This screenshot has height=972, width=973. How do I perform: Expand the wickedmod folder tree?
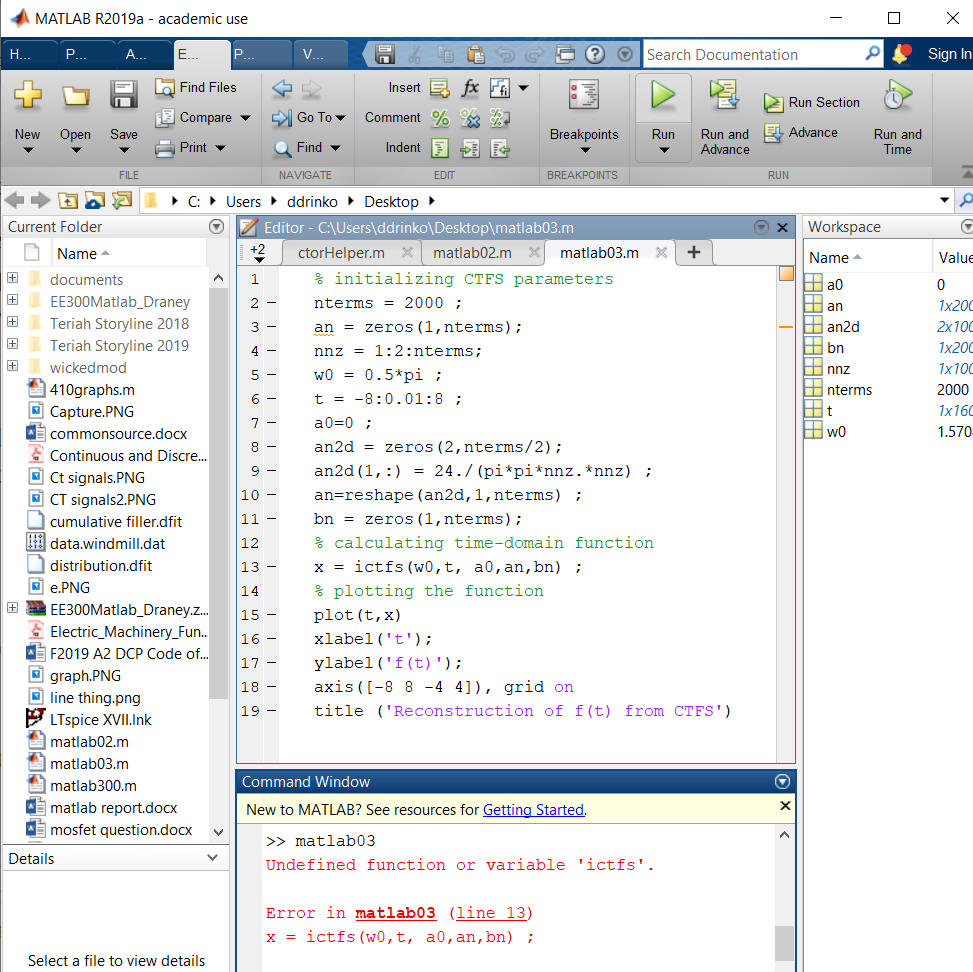13,367
